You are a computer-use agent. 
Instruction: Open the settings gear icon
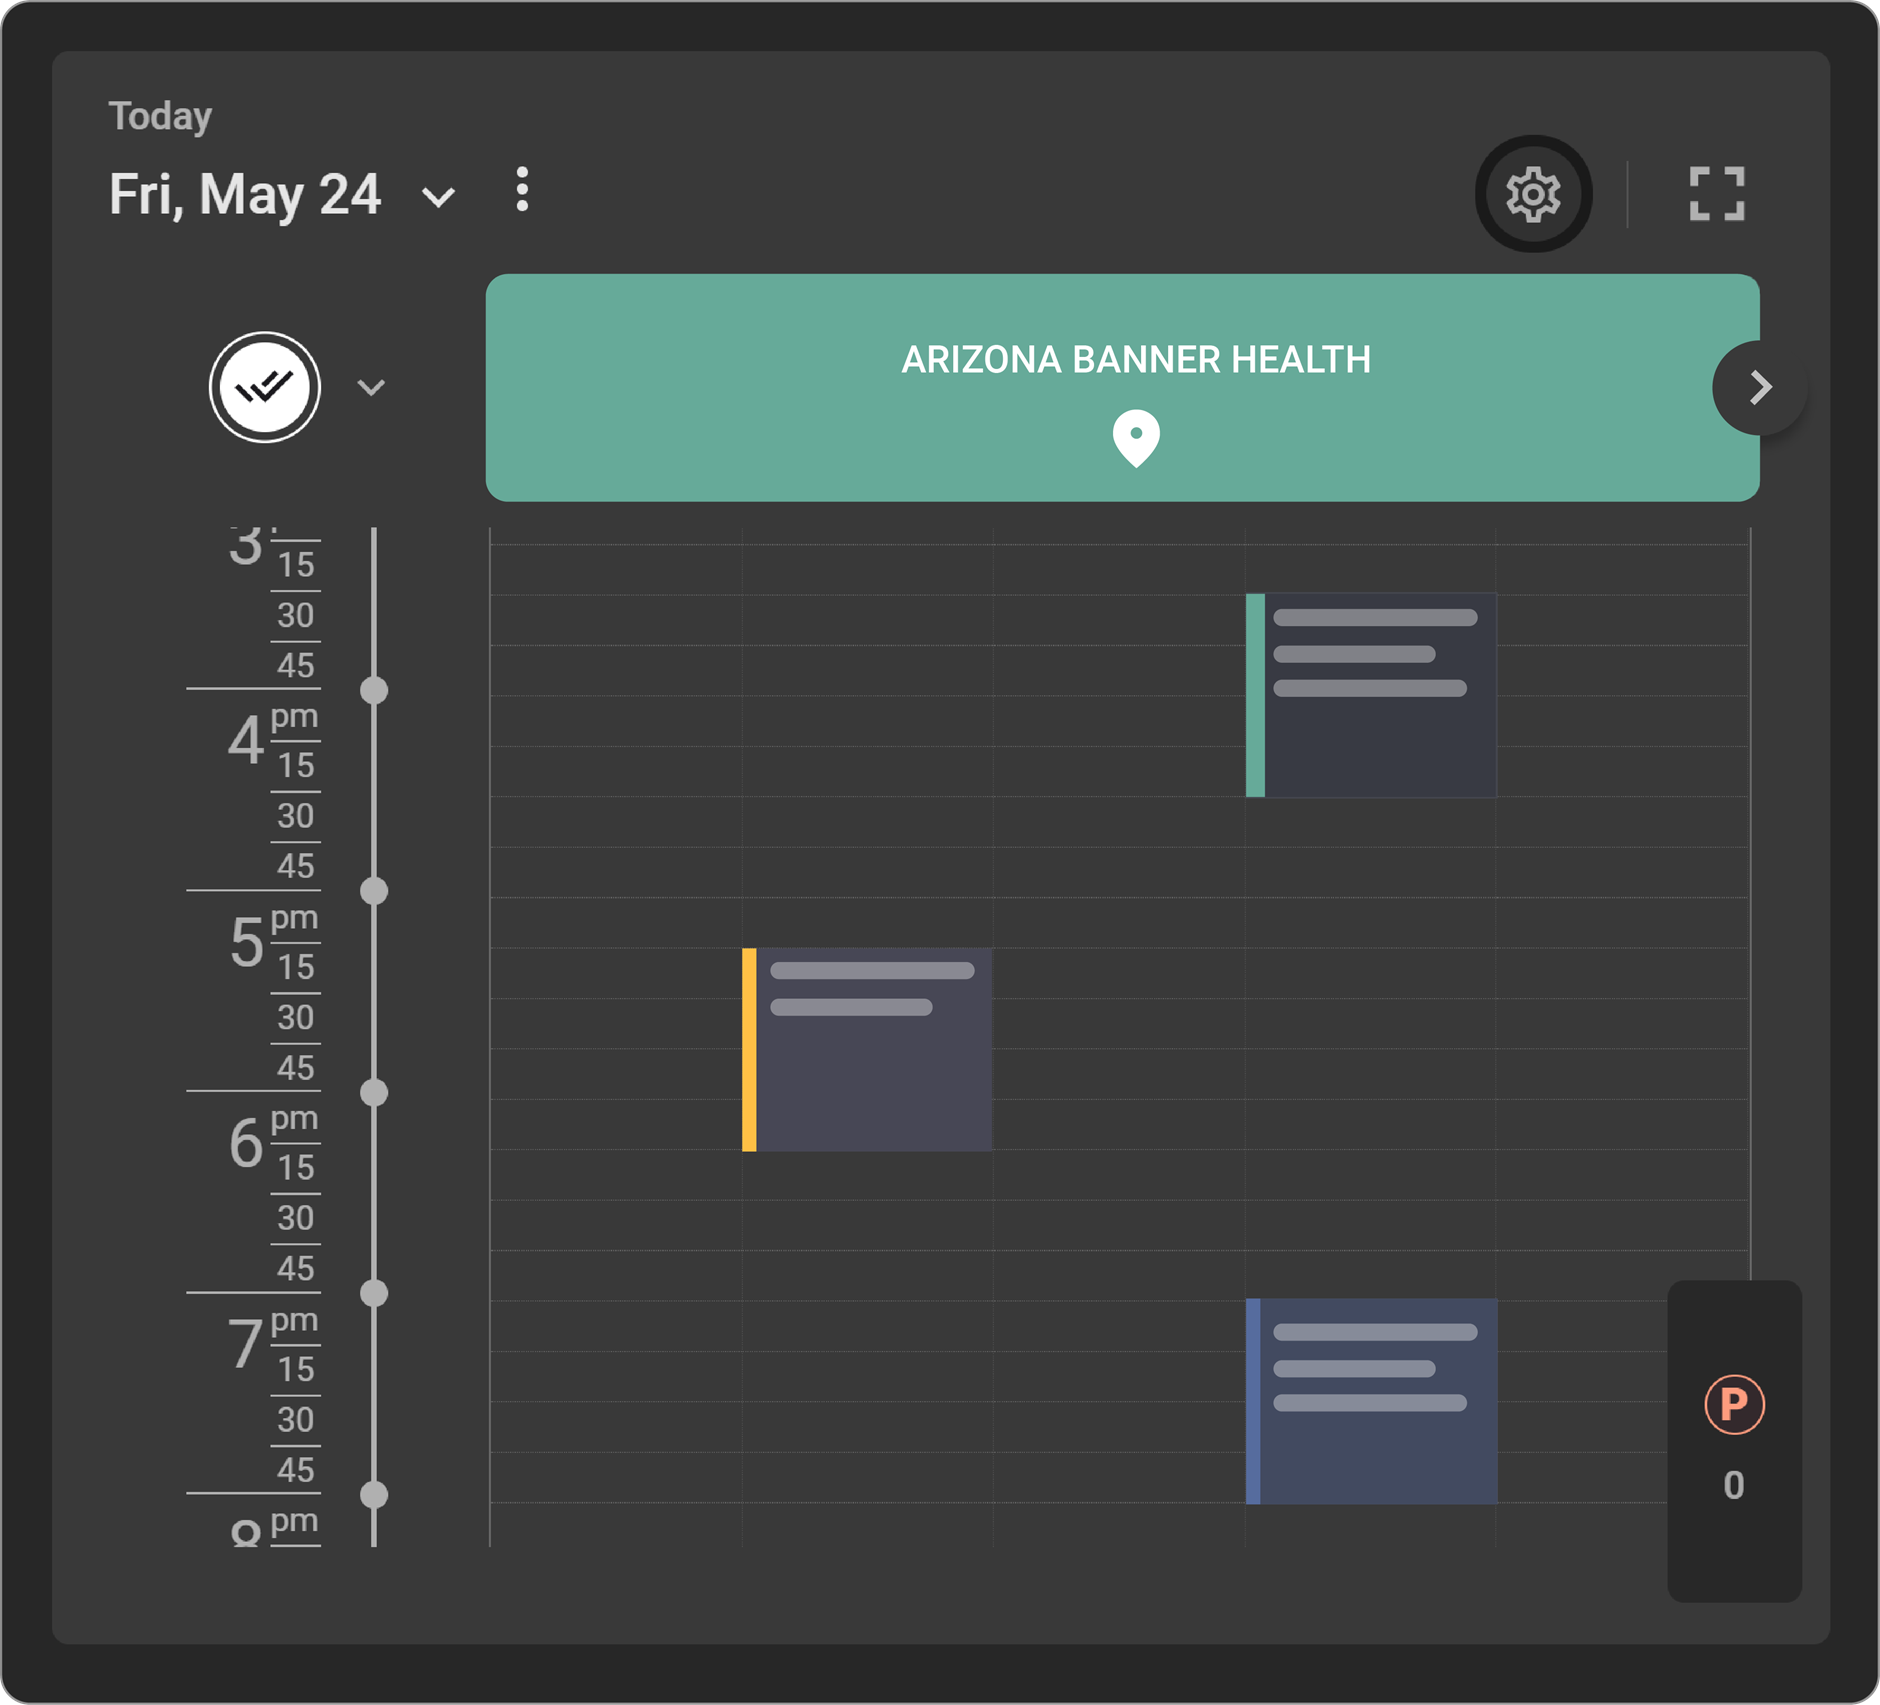1533,194
